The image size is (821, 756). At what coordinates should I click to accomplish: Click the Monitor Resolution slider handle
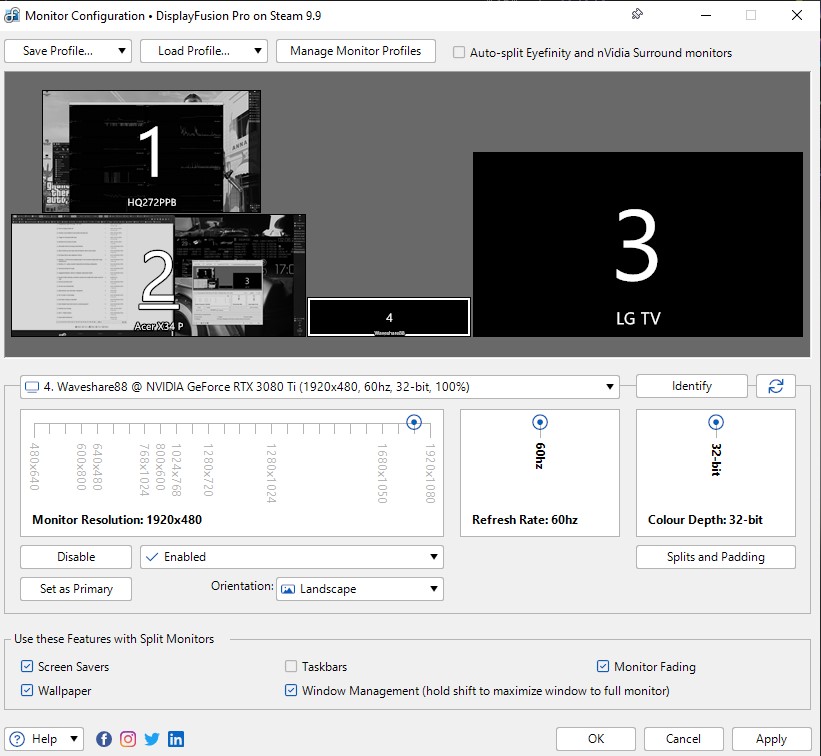414,423
